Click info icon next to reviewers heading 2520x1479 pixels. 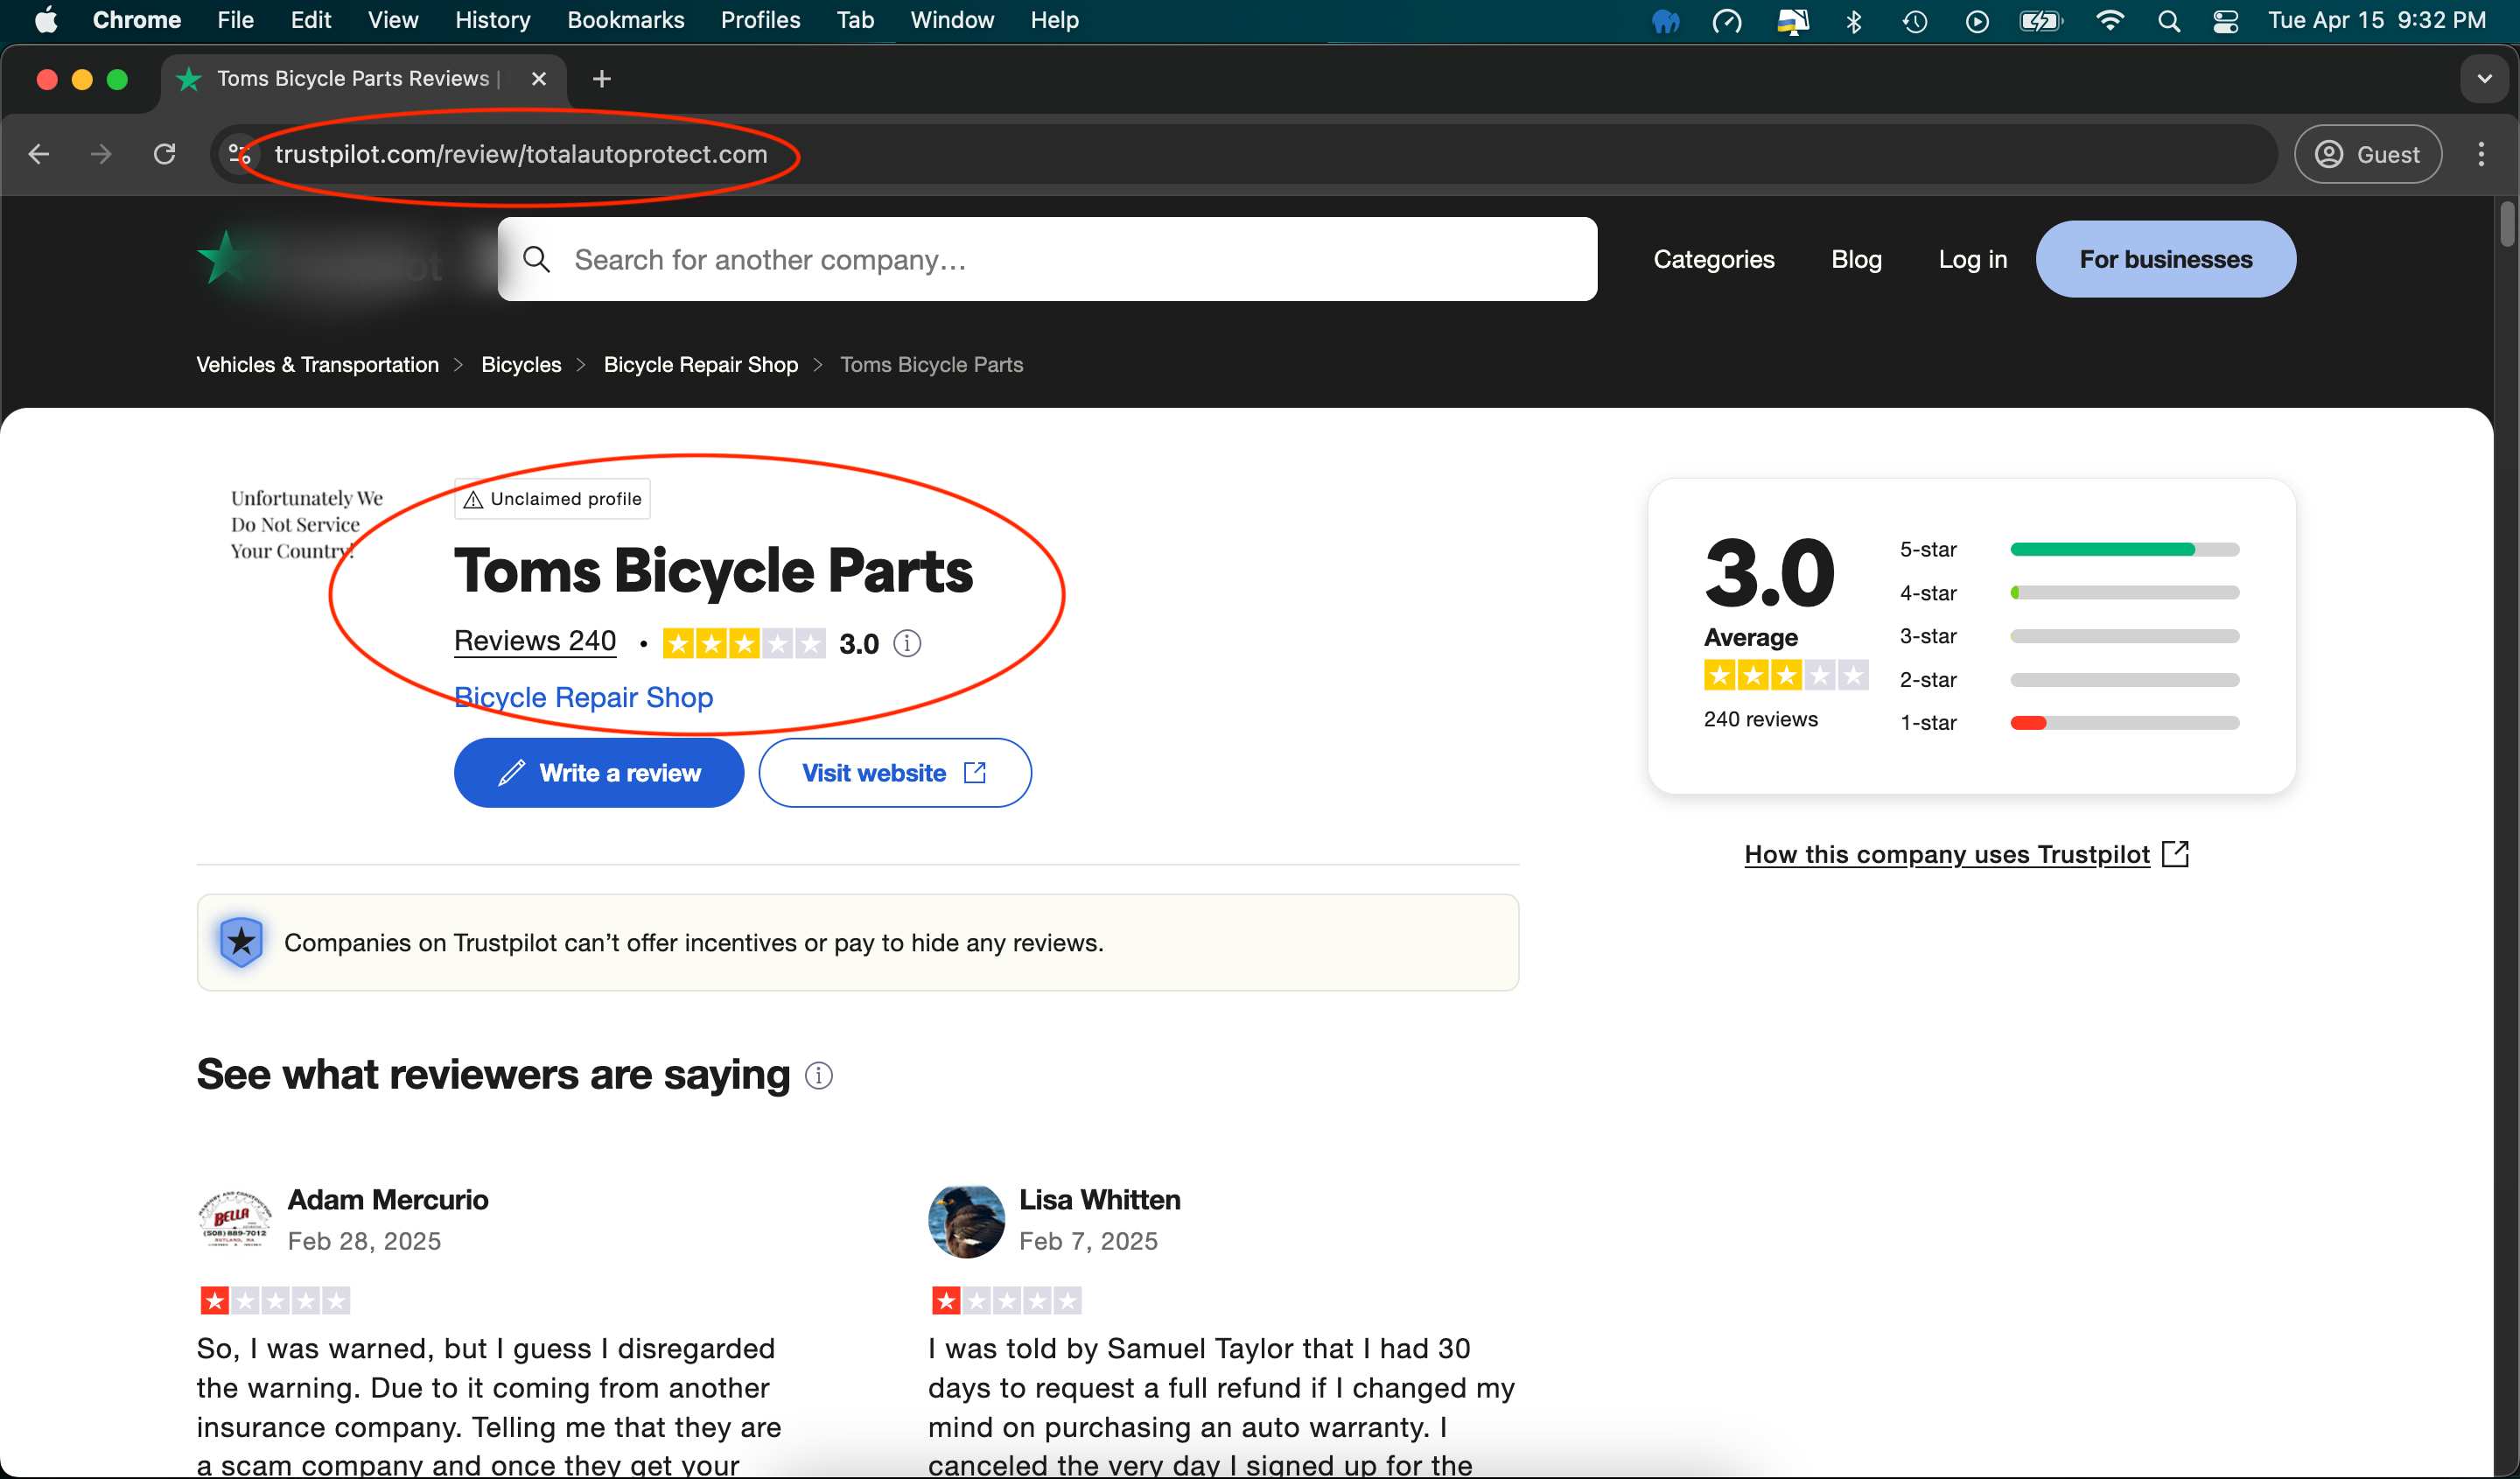[819, 1076]
